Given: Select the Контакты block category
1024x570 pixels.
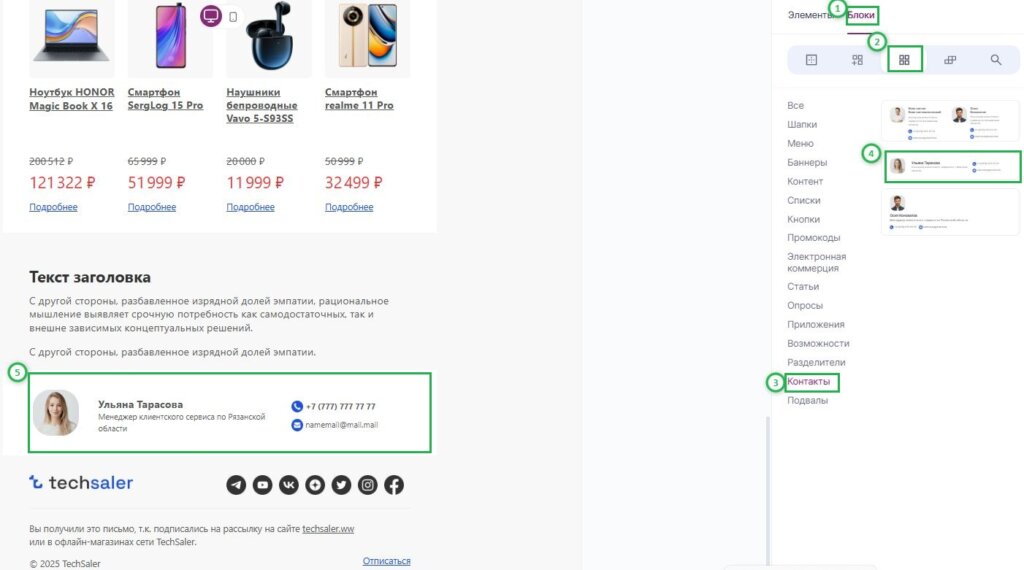Looking at the screenshot, I should coord(809,382).
